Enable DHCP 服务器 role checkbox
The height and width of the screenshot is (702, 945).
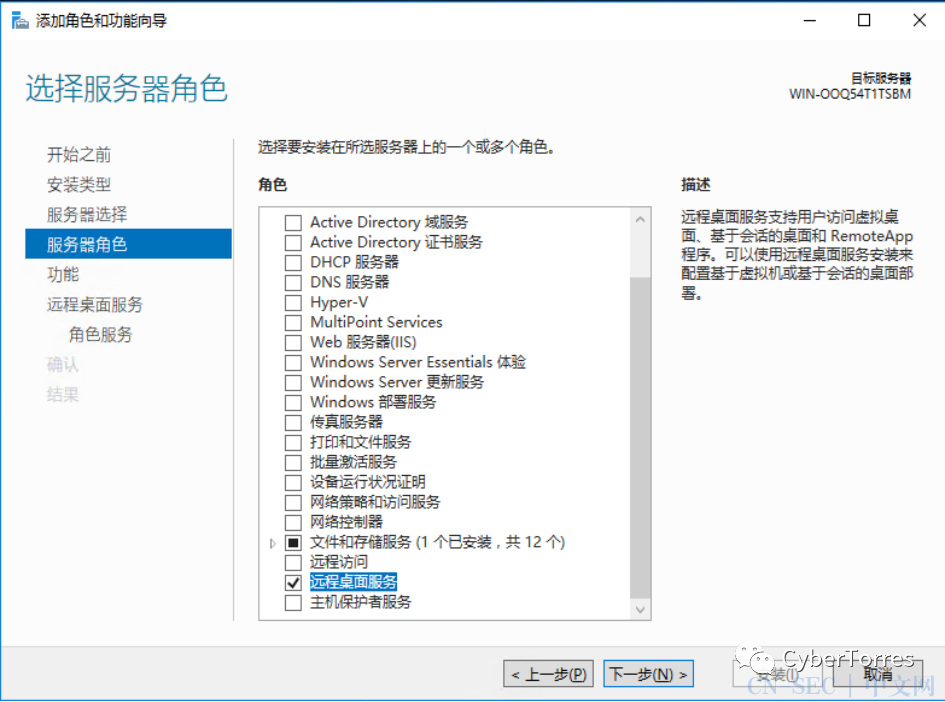pyautogui.click(x=294, y=263)
